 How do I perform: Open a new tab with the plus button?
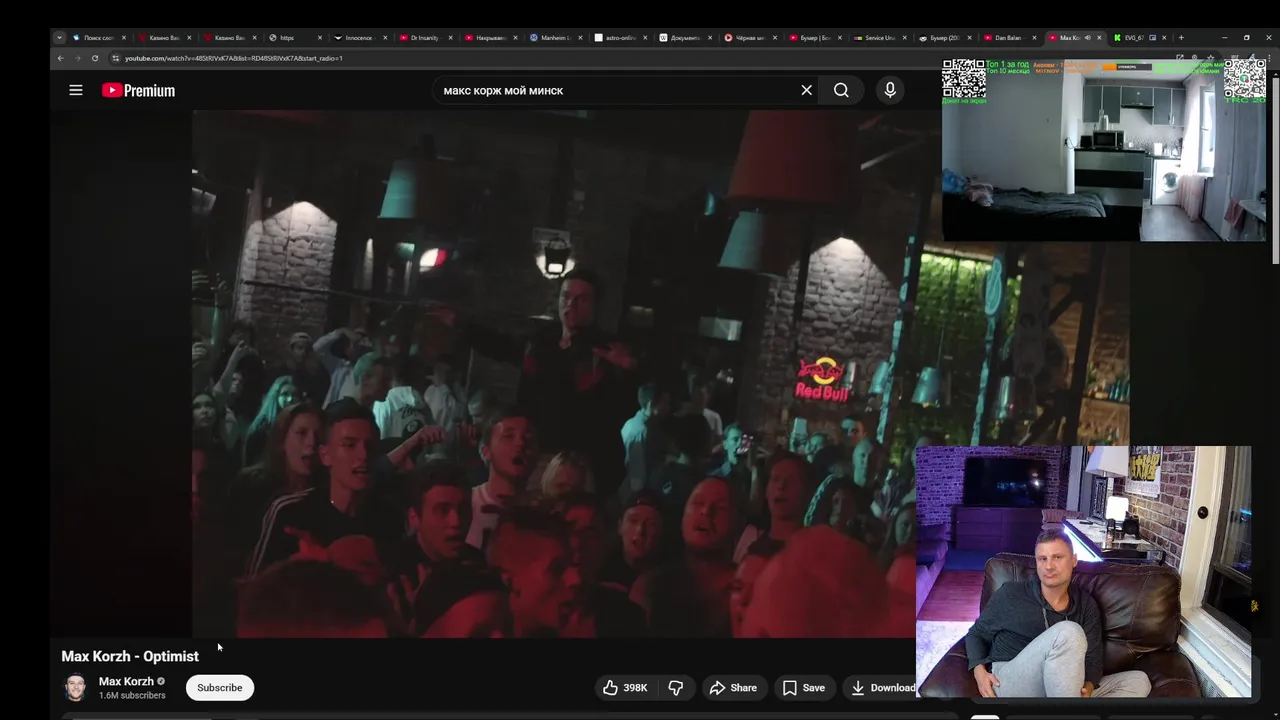pyautogui.click(x=1181, y=38)
